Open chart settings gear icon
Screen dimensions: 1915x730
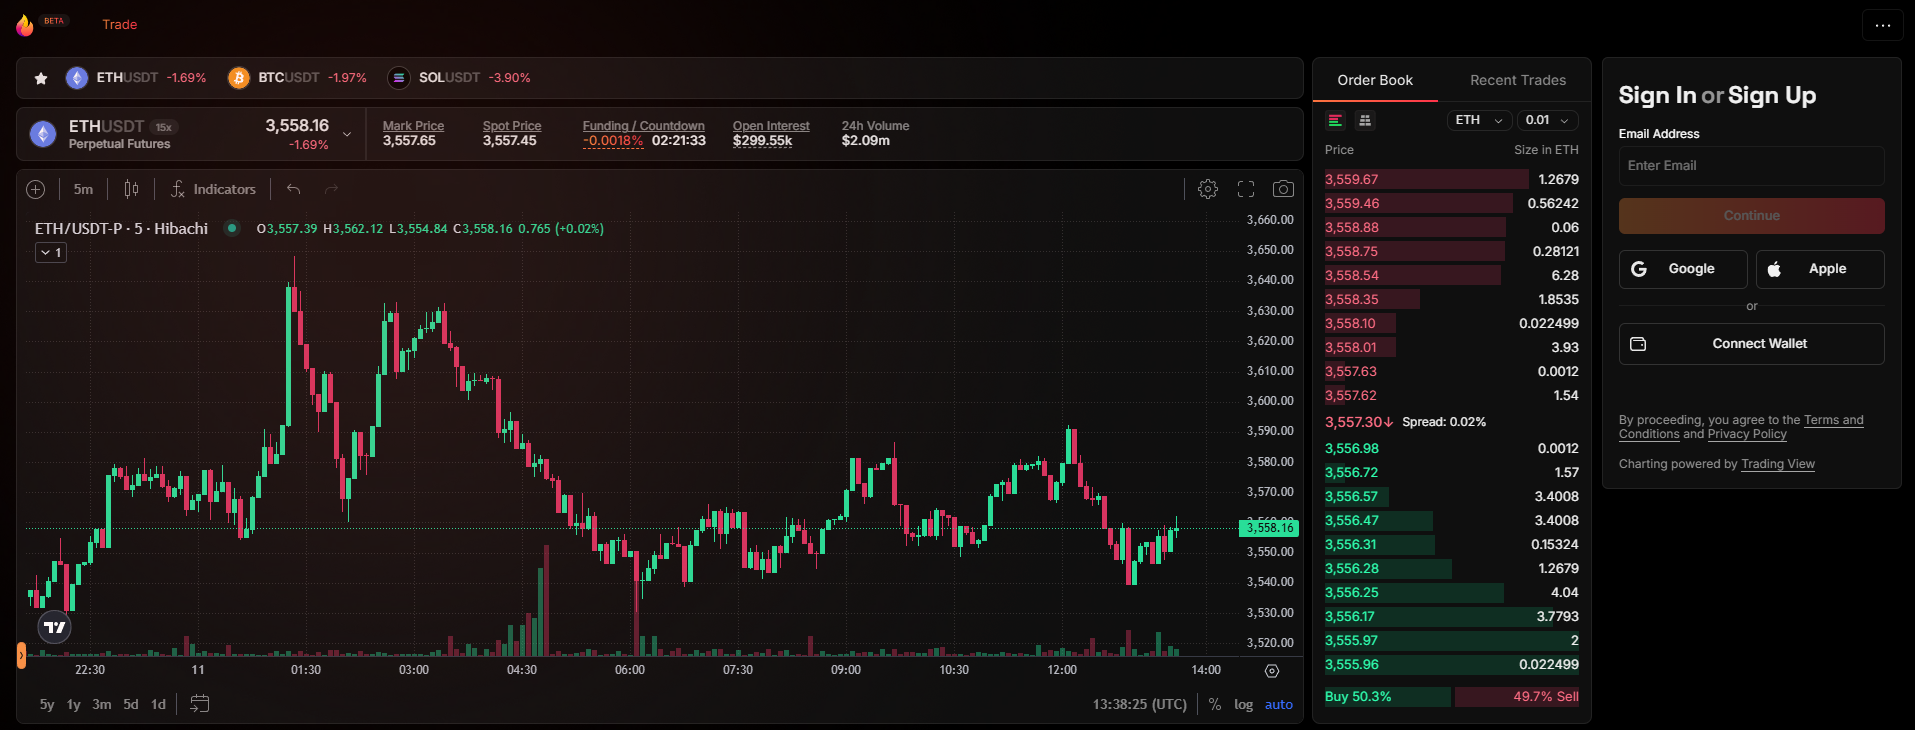pos(1208,189)
